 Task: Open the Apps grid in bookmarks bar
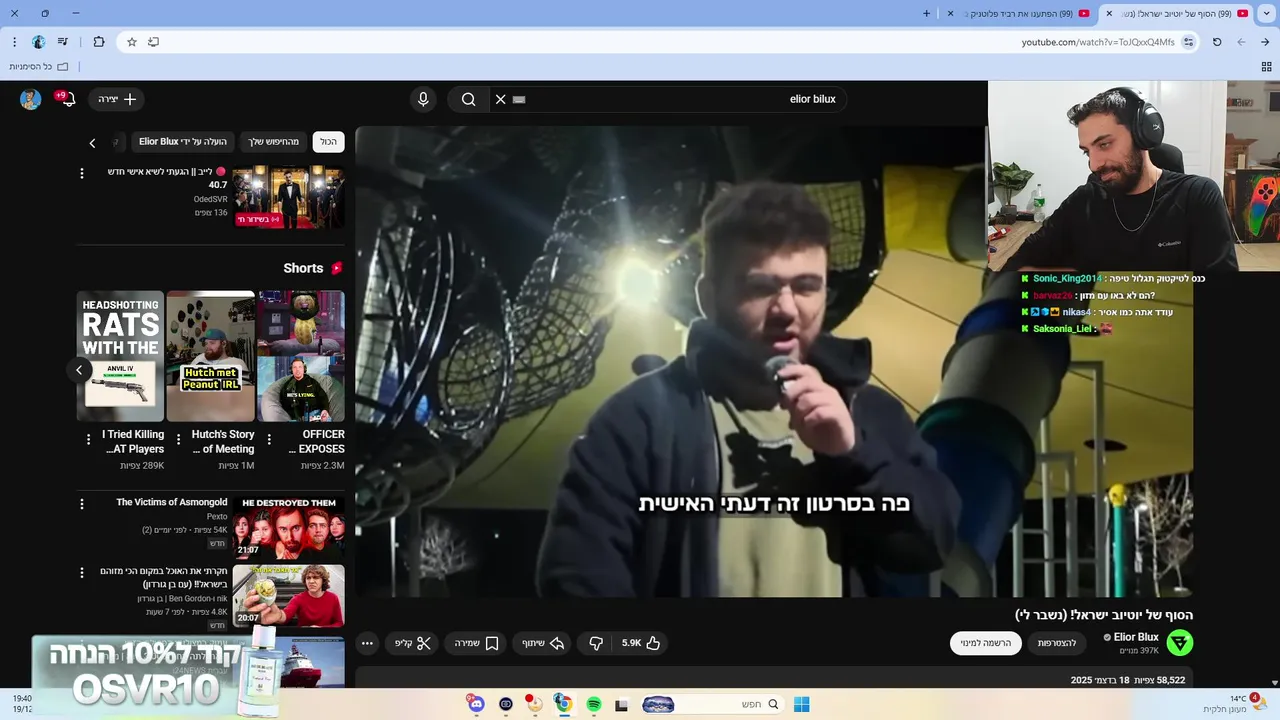1266,67
